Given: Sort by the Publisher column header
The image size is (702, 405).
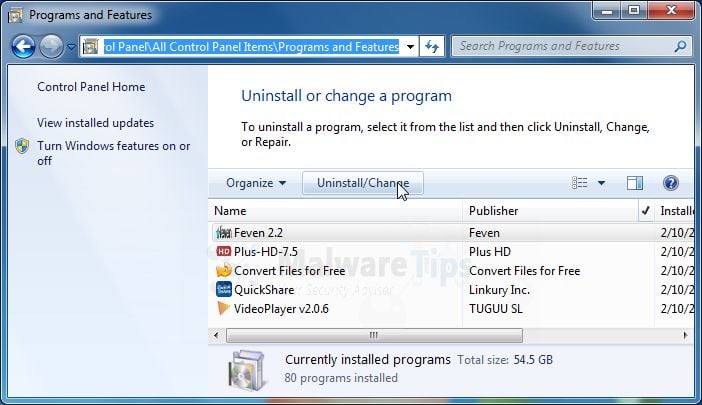Looking at the screenshot, I should point(550,211).
